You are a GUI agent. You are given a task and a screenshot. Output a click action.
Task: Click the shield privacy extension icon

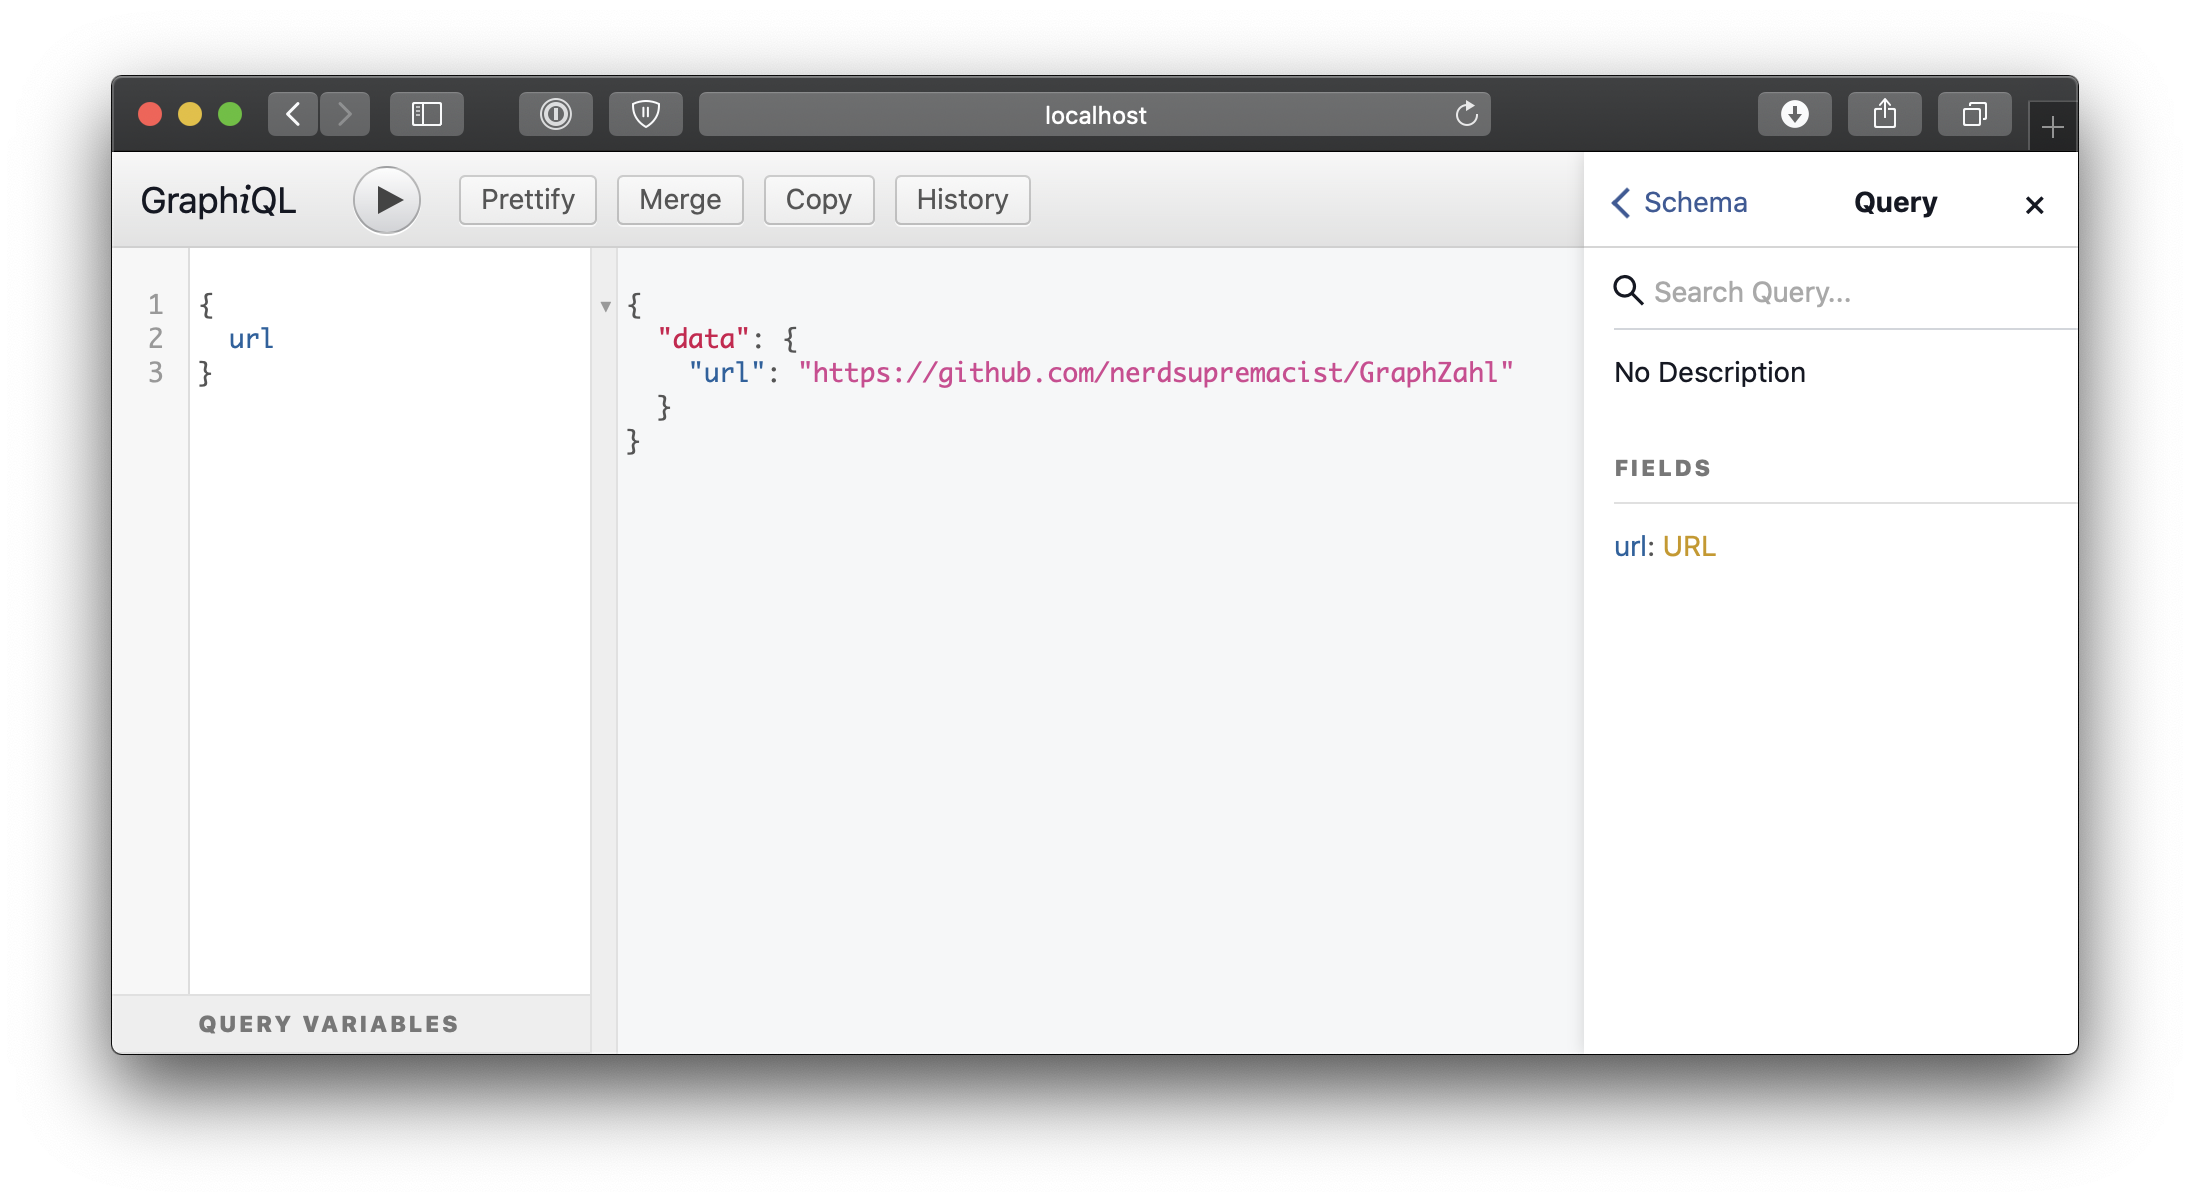tap(646, 114)
